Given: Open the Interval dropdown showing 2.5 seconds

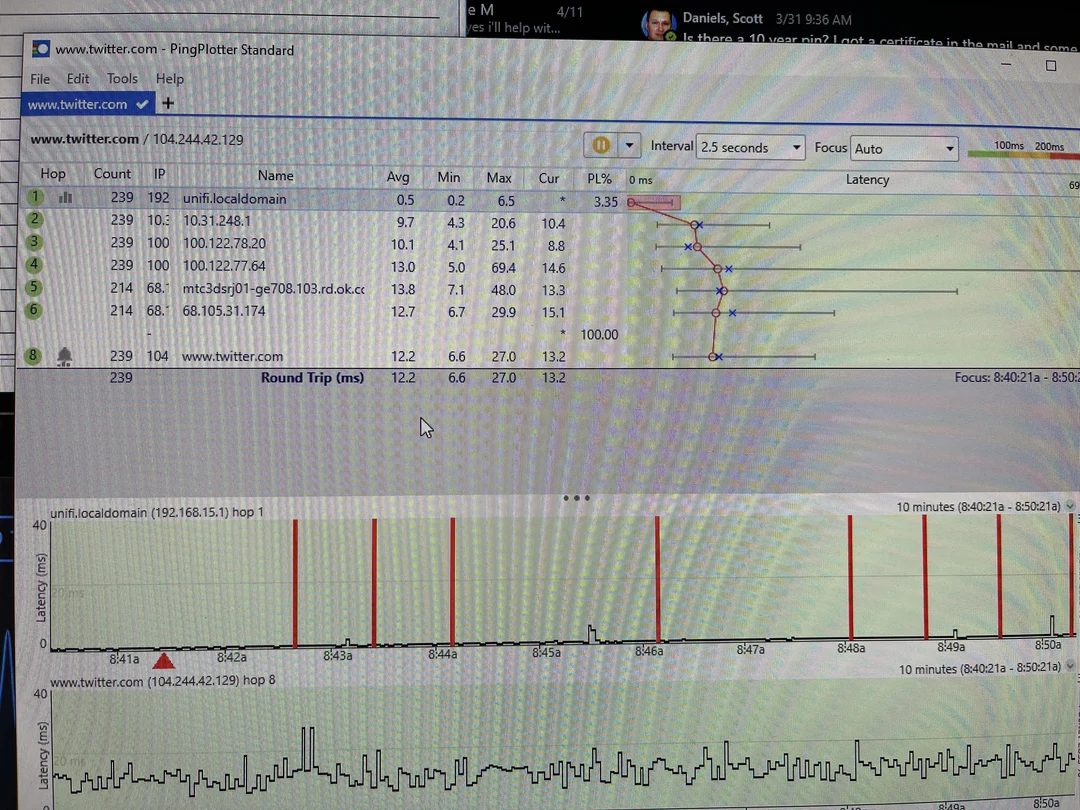Looking at the screenshot, I should click(x=750, y=146).
